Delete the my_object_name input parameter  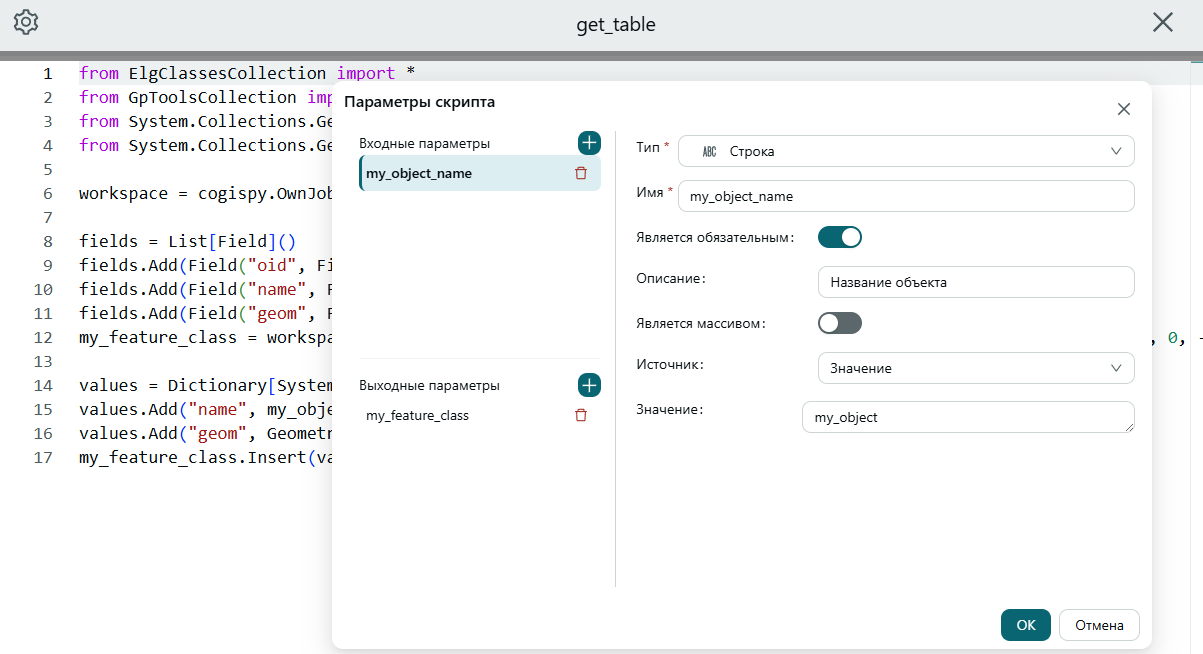click(x=581, y=173)
